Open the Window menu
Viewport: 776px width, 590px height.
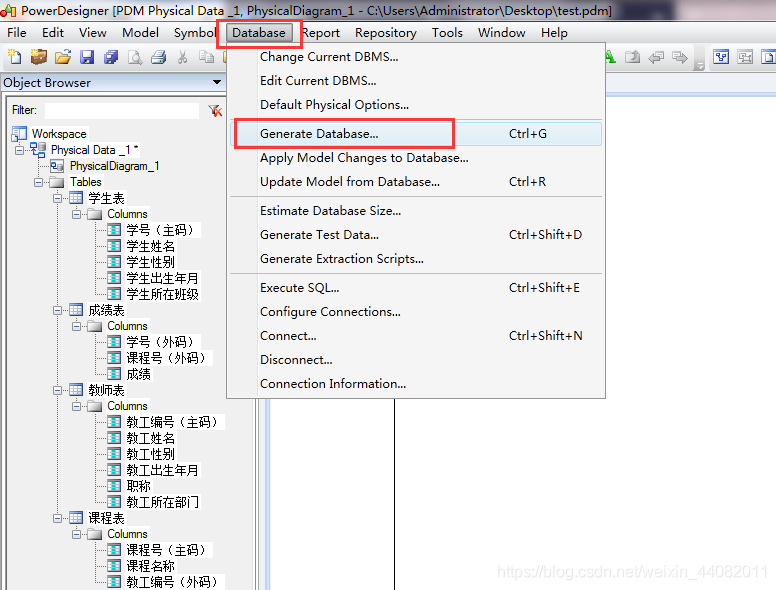coord(501,33)
